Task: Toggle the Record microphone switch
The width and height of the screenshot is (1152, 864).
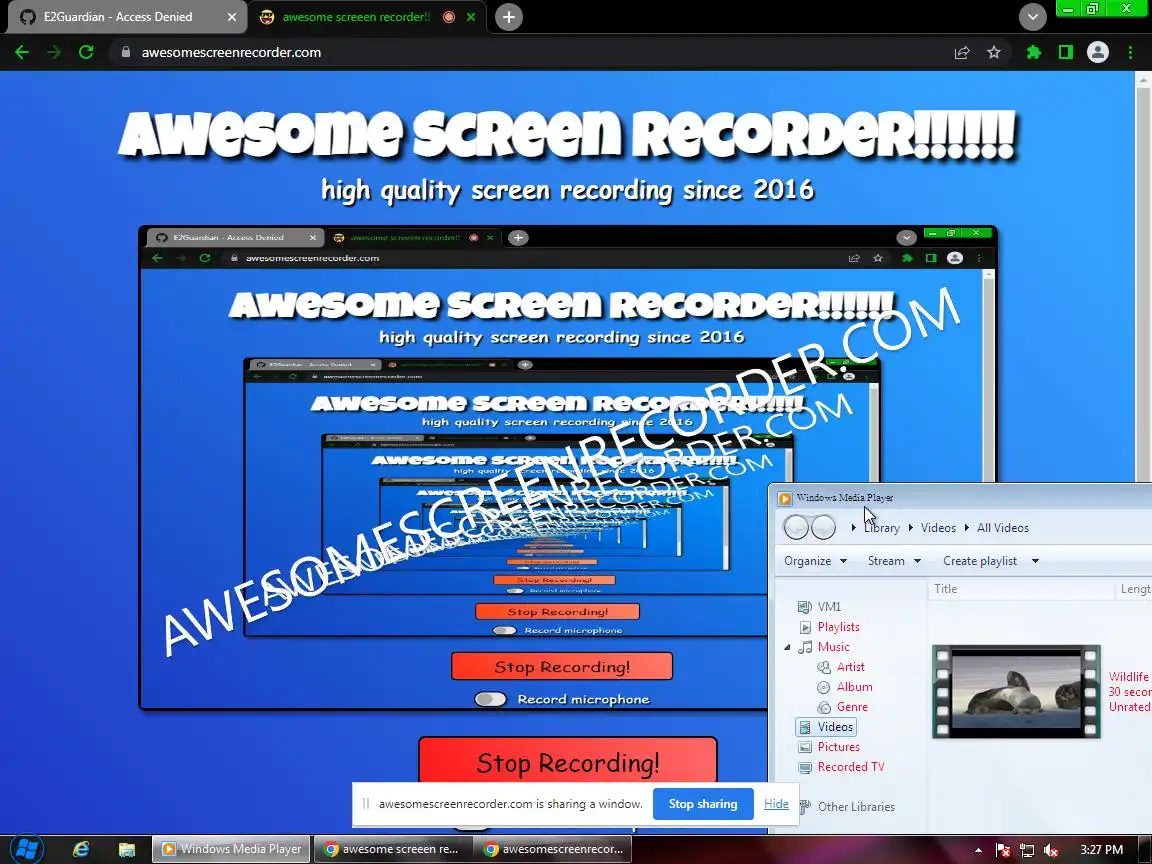Action: tap(490, 699)
